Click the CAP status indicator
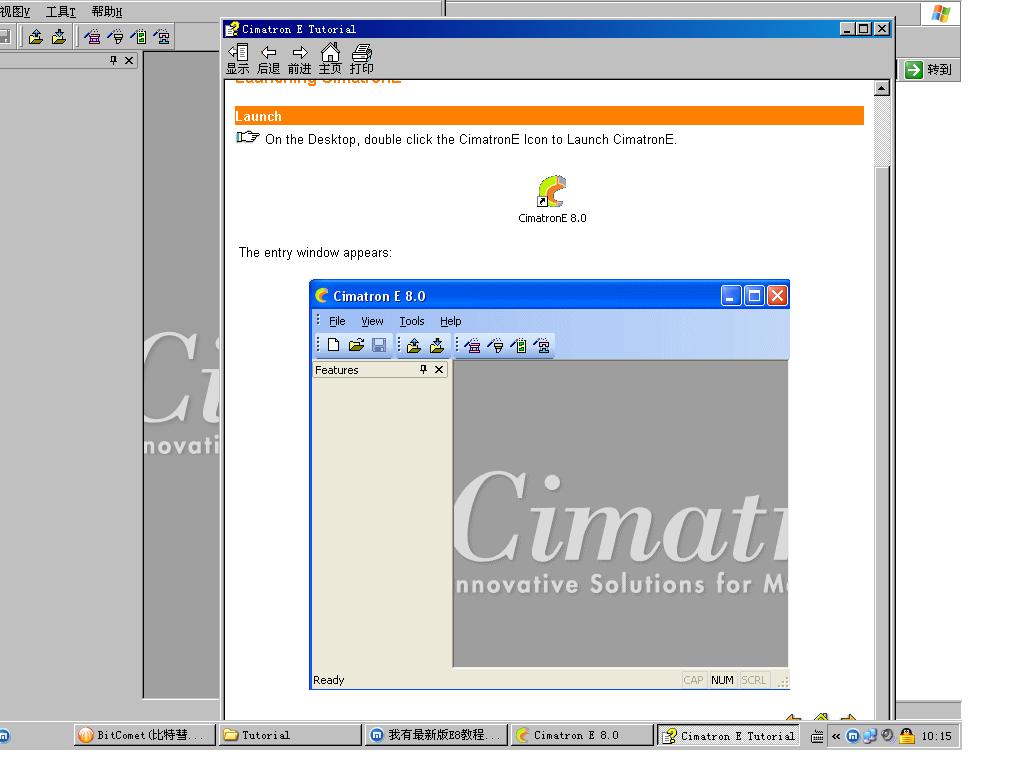The height and width of the screenshot is (768, 1024). [693, 680]
